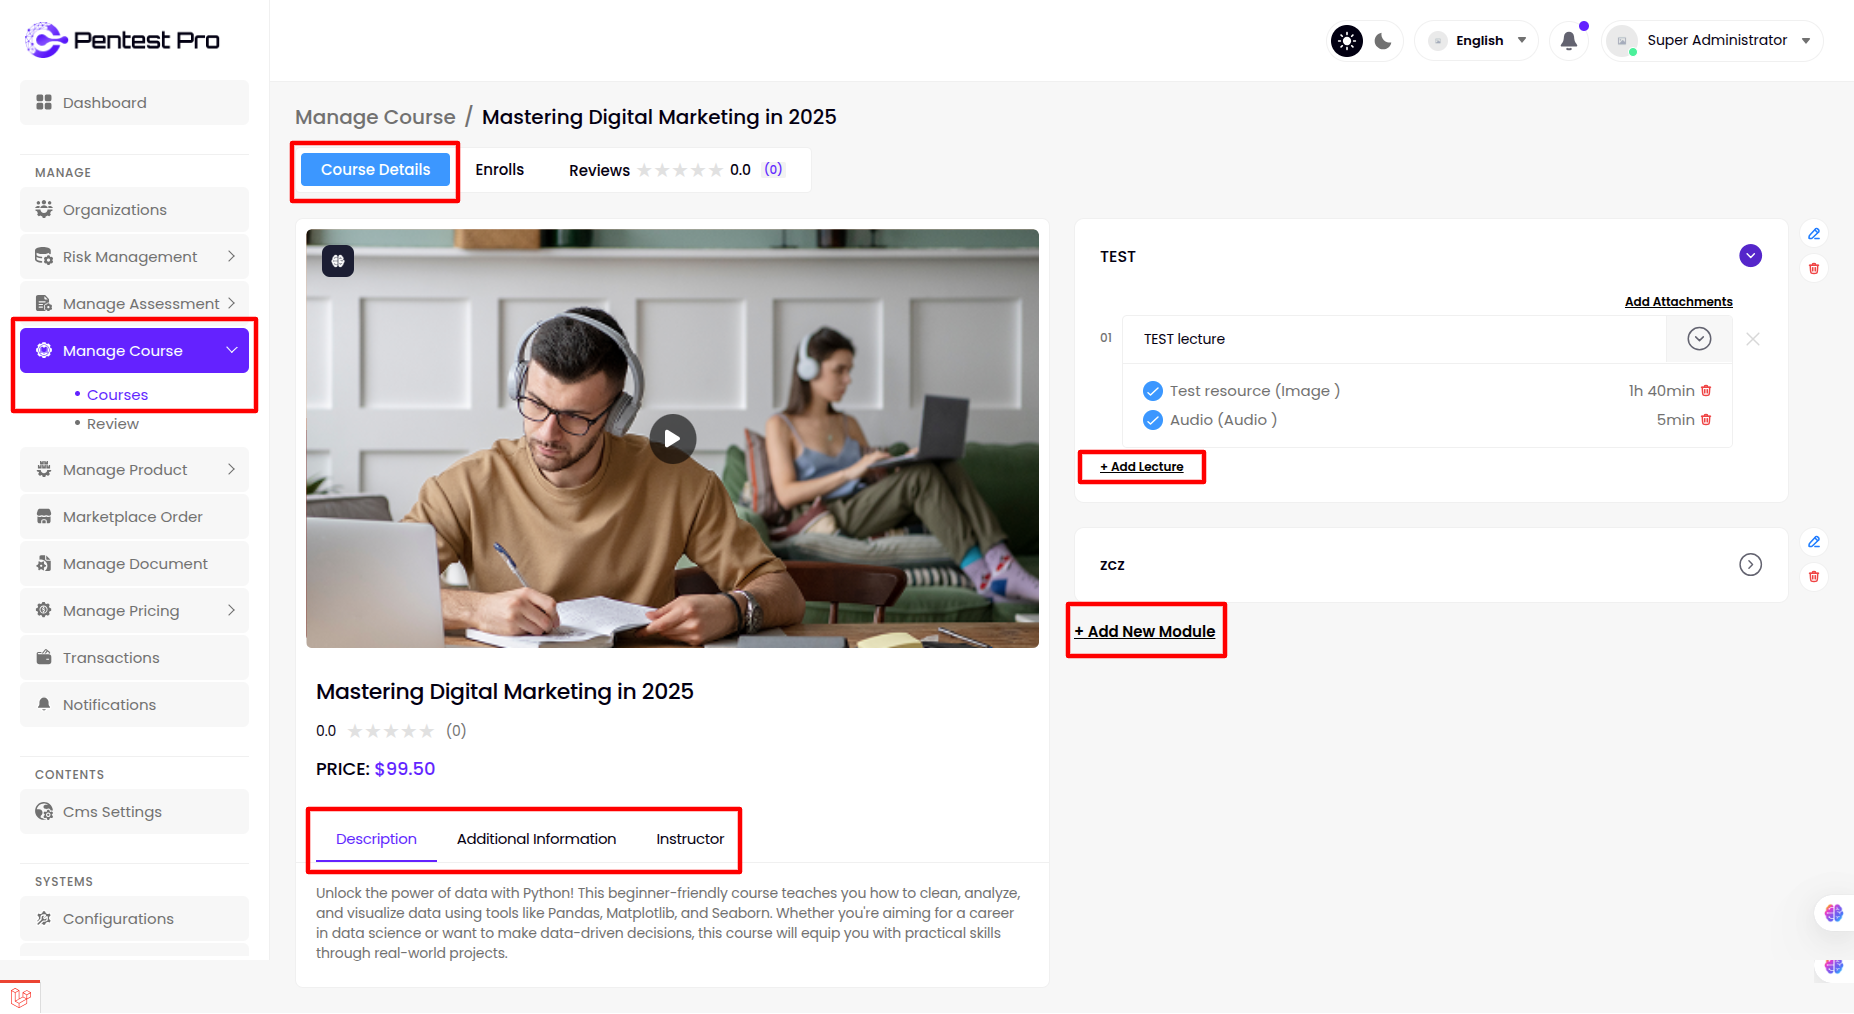
Task: Toggle the Test resource blue checkmark
Action: [x=1153, y=391]
